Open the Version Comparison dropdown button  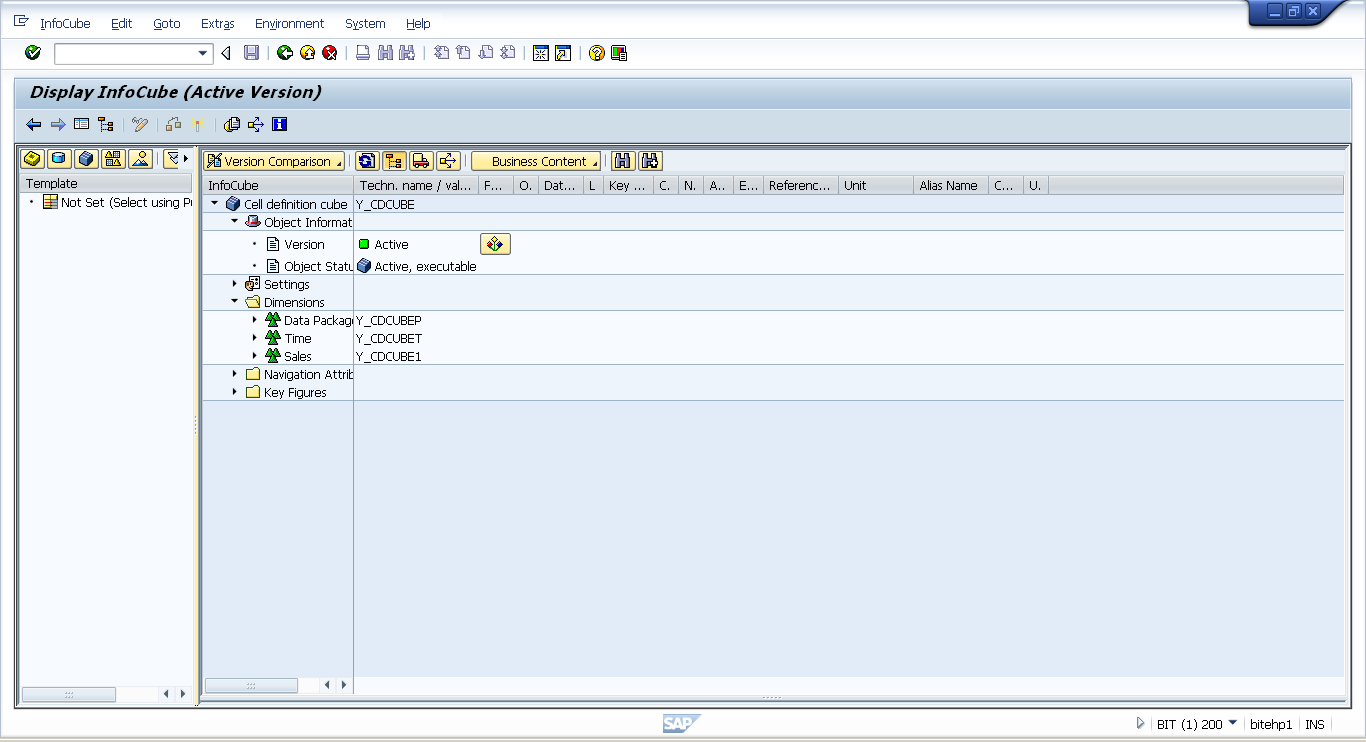point(274,161)
